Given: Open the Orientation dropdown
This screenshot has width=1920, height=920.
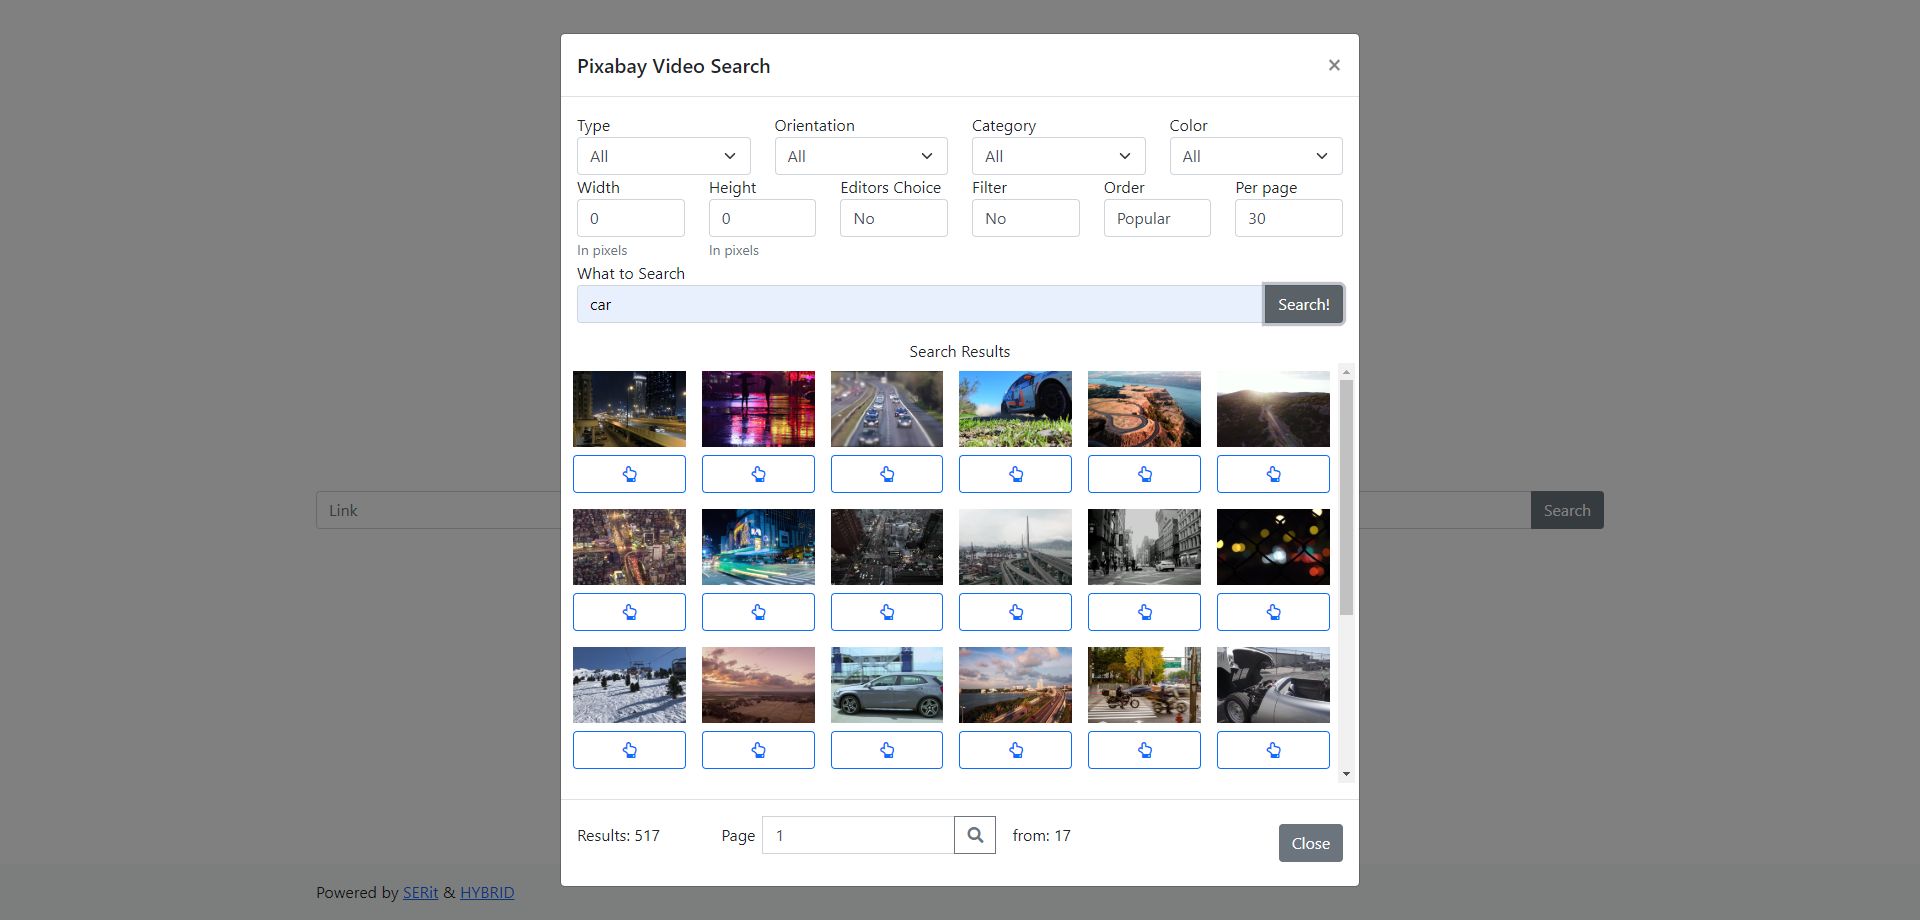Looking at the screenshot, I should (861, 156).
